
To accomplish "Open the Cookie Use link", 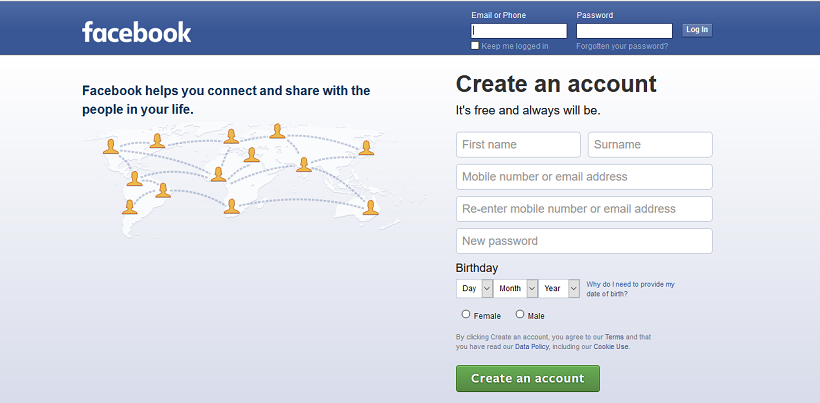I will 611,347.
